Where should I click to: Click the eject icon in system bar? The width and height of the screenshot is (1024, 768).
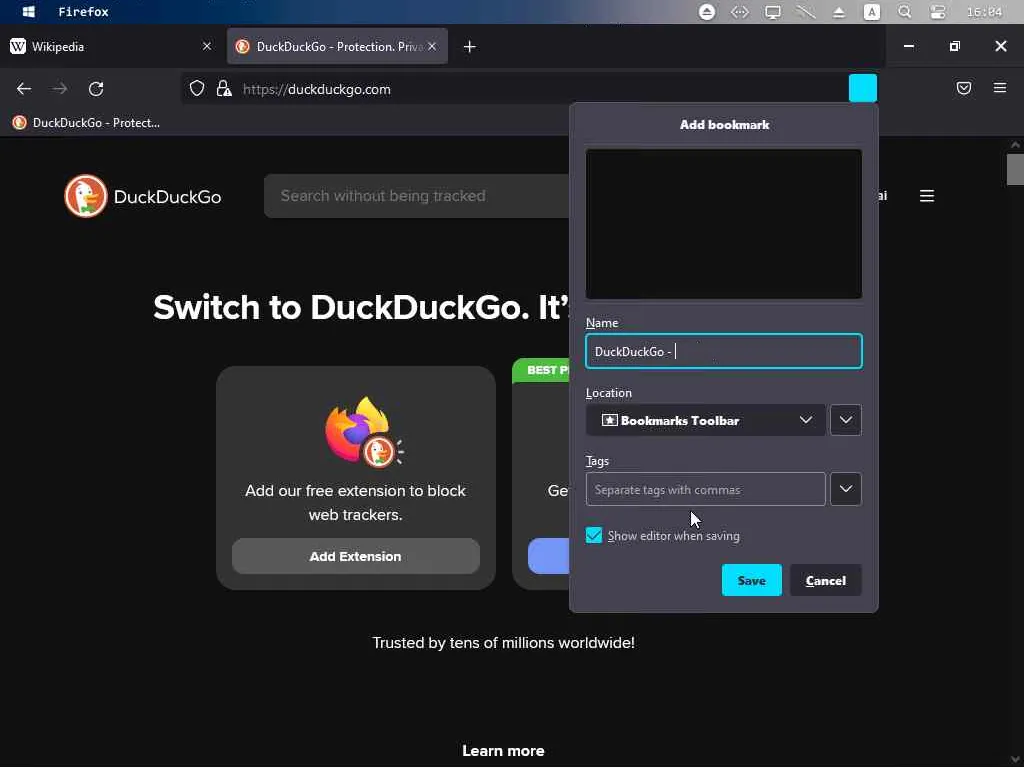click(x=839, y=12)
